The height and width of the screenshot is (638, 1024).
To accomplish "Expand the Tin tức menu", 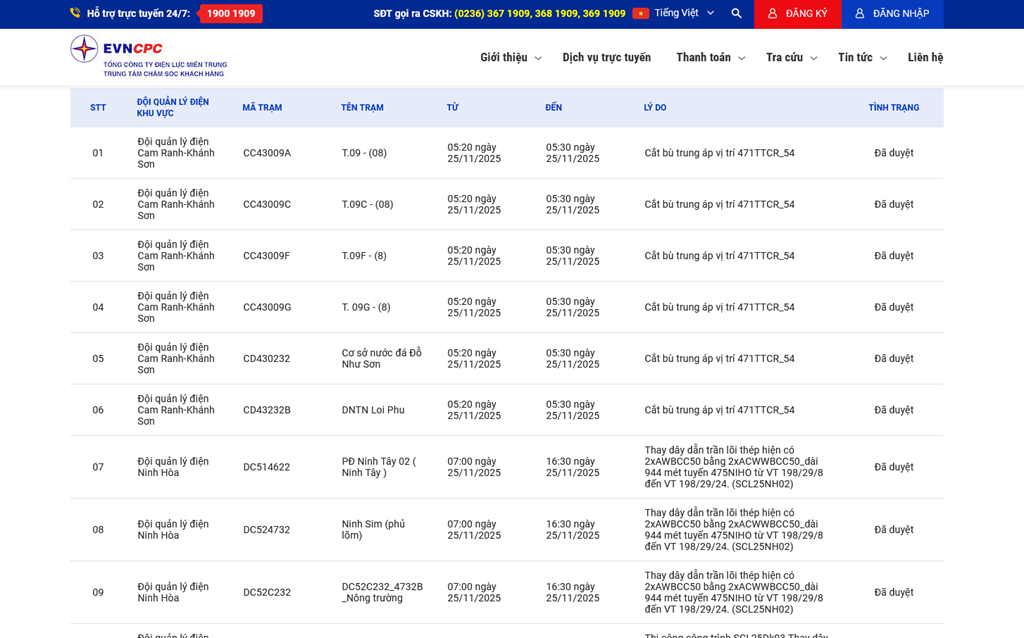I will coord(861,58).
